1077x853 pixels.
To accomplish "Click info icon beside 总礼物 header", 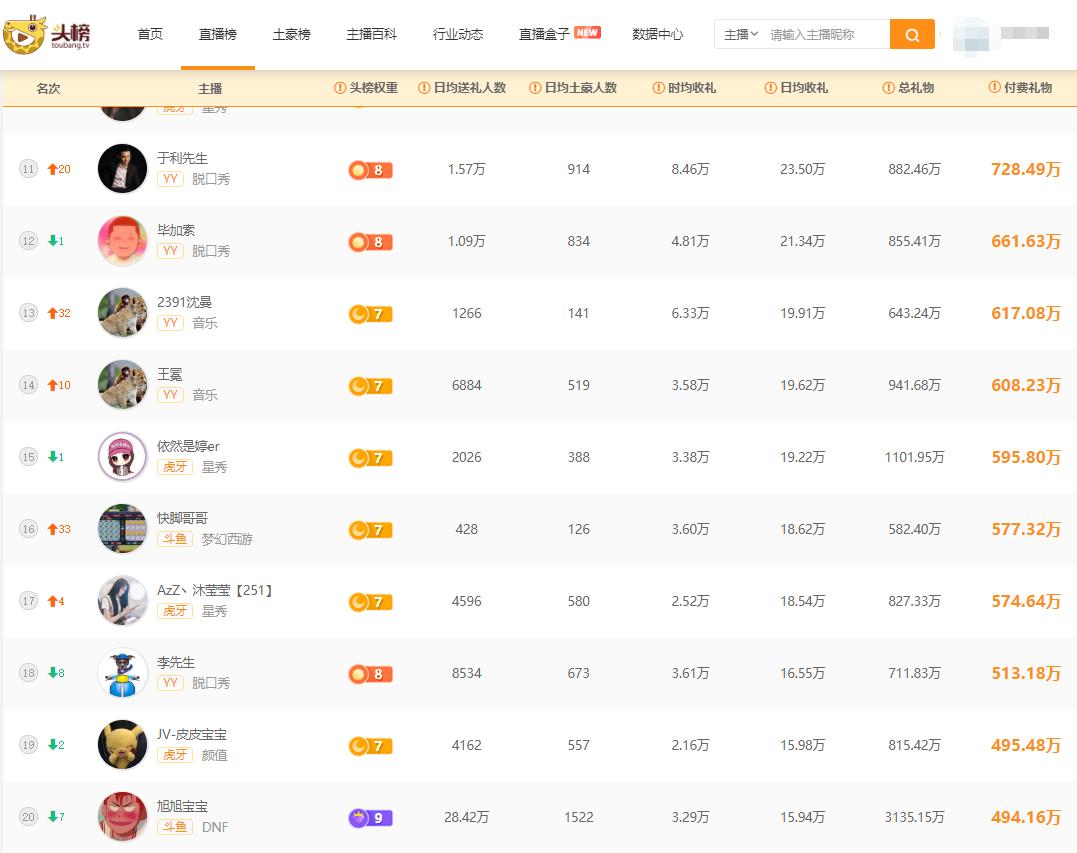I will coord(888,88).
